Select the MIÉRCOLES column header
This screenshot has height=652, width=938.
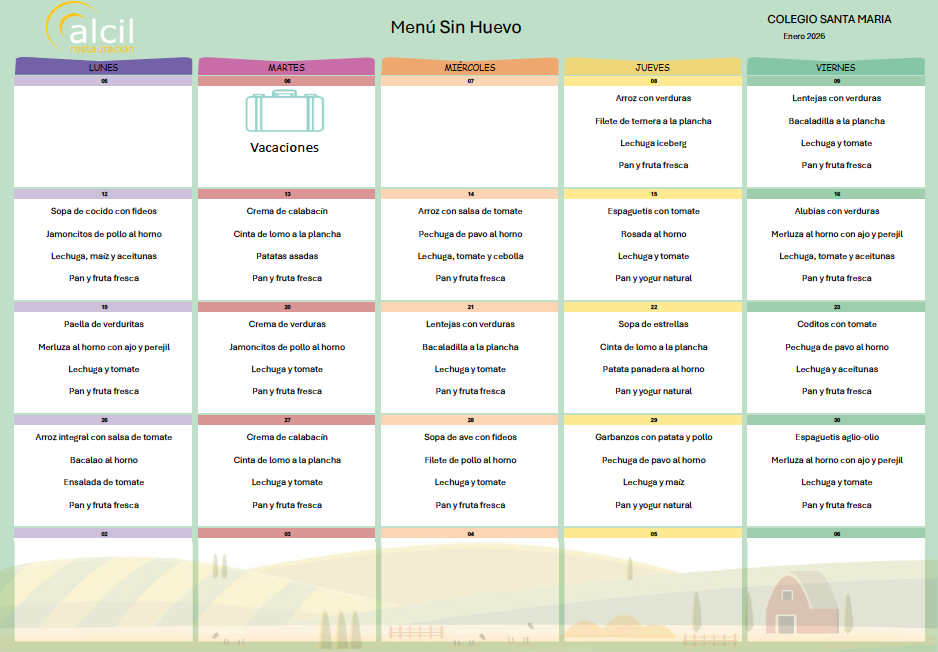click(x=469, y=67)
